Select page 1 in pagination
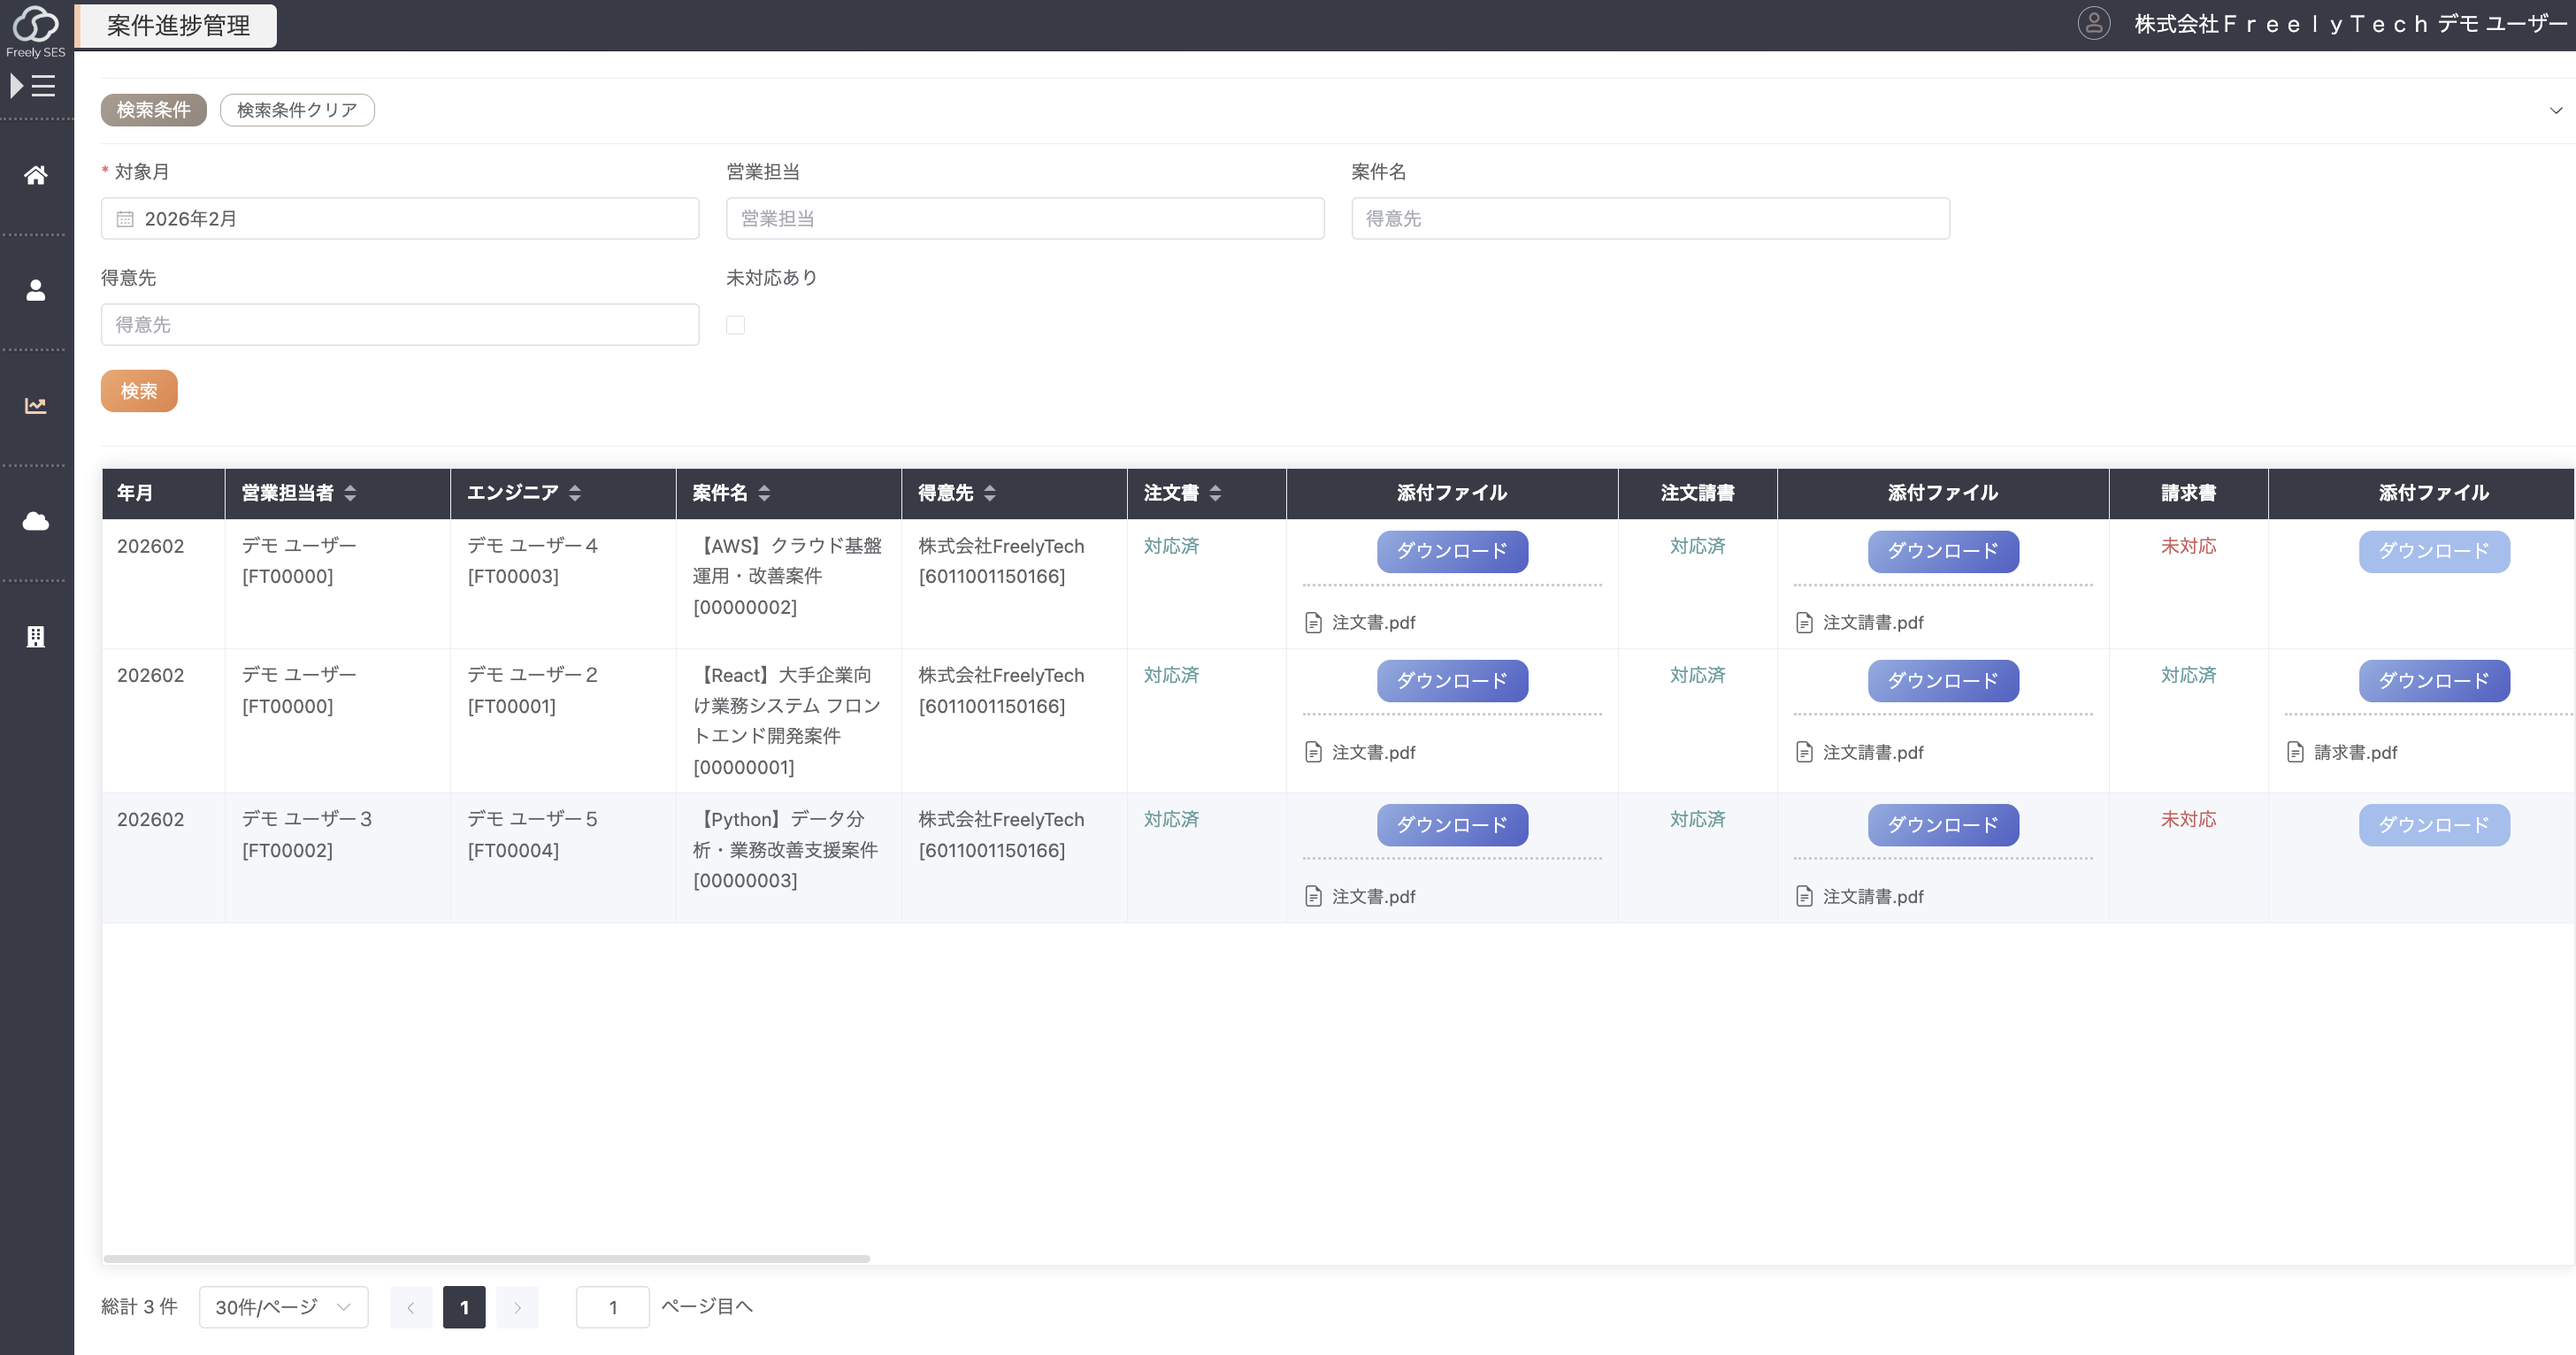Screen dimensions: 2576x1355 point(464,1307)
